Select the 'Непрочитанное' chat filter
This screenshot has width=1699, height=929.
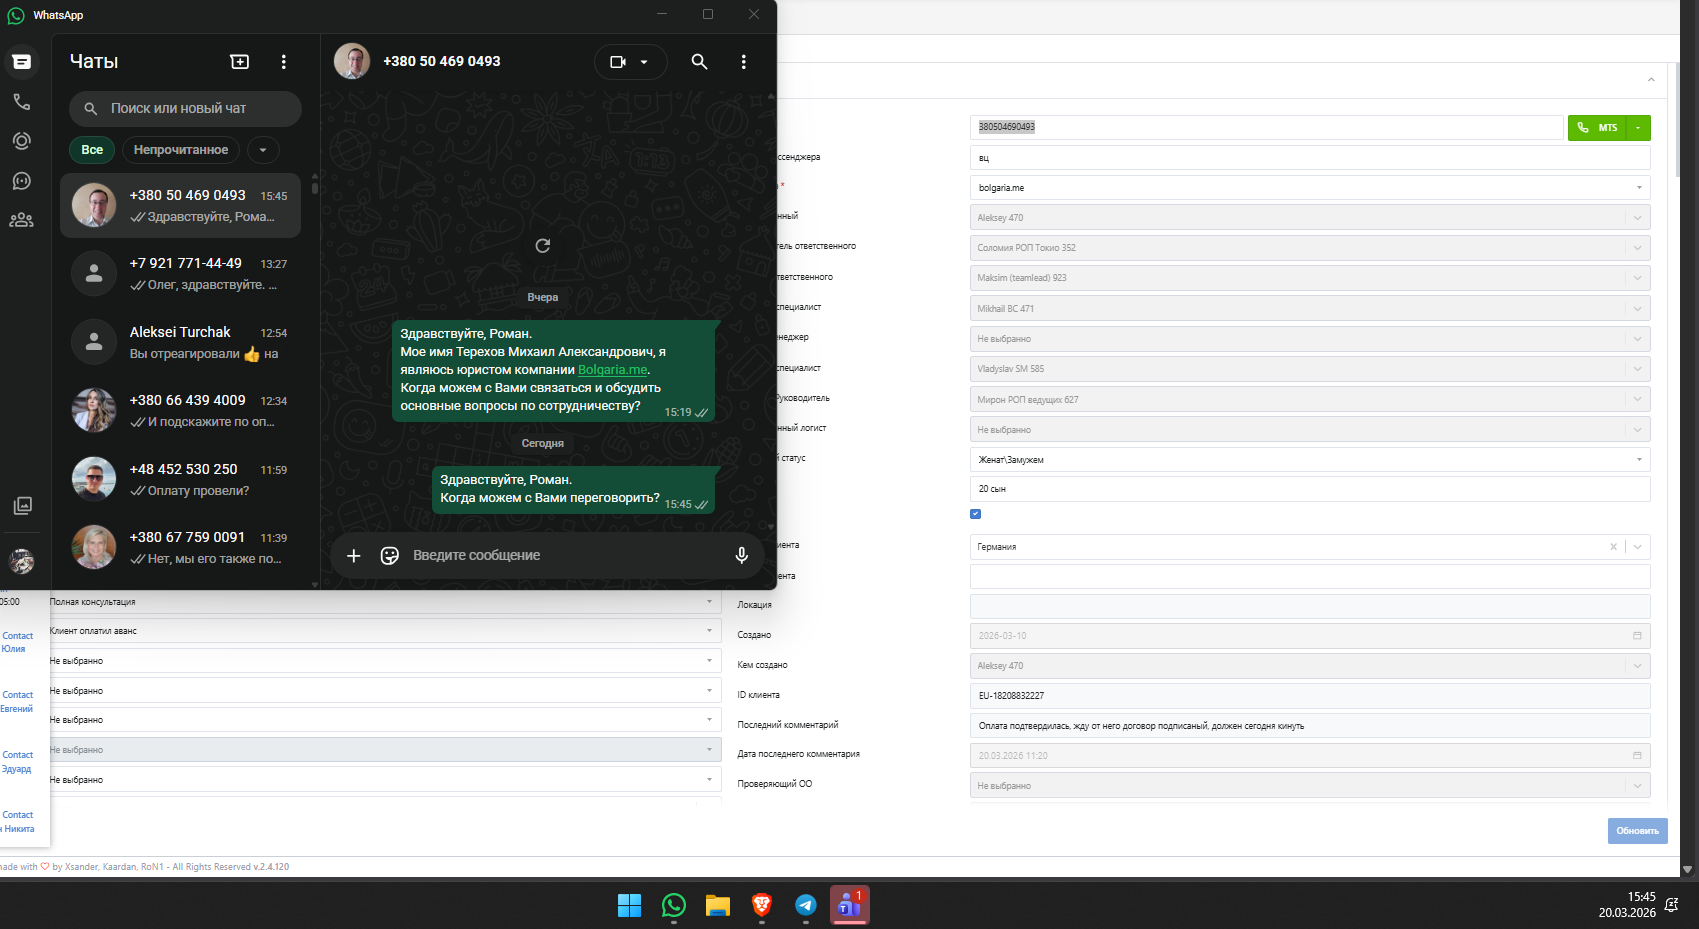(181, 150)
